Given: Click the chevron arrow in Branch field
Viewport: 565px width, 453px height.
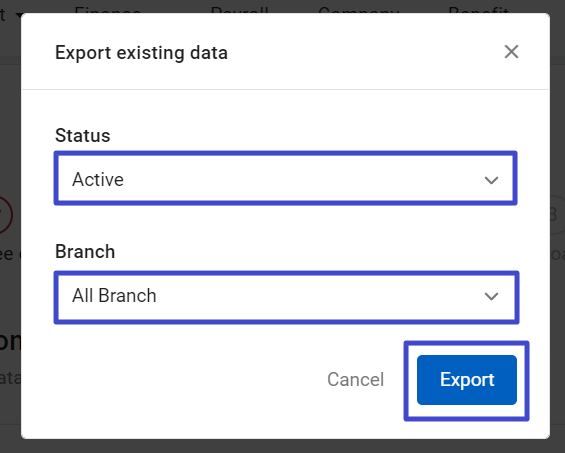Looking at the screenshot, I should [491, 296].
